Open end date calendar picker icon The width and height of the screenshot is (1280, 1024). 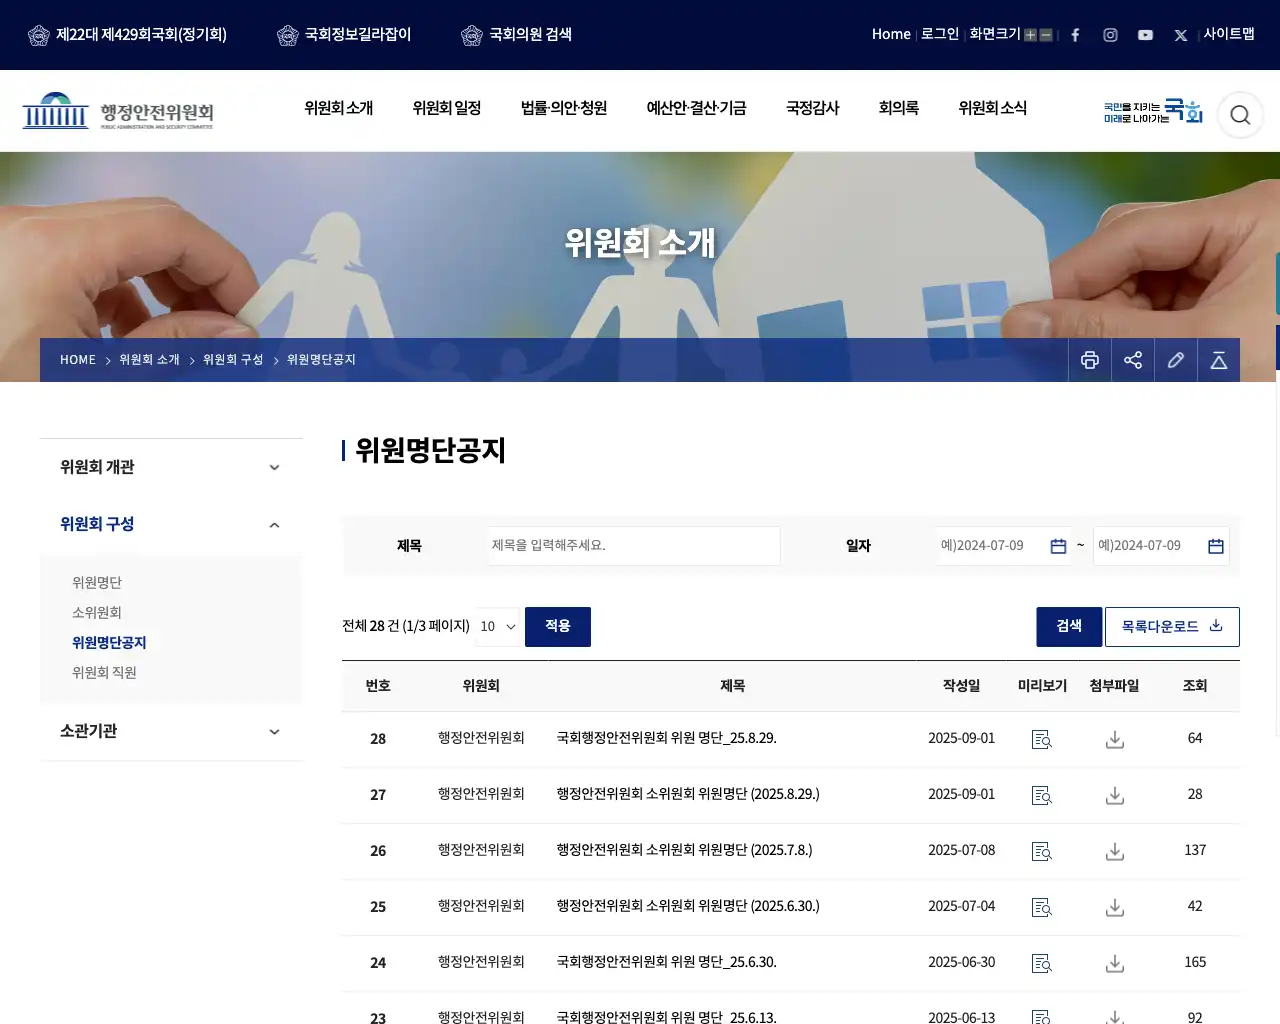pos(1216,546)
